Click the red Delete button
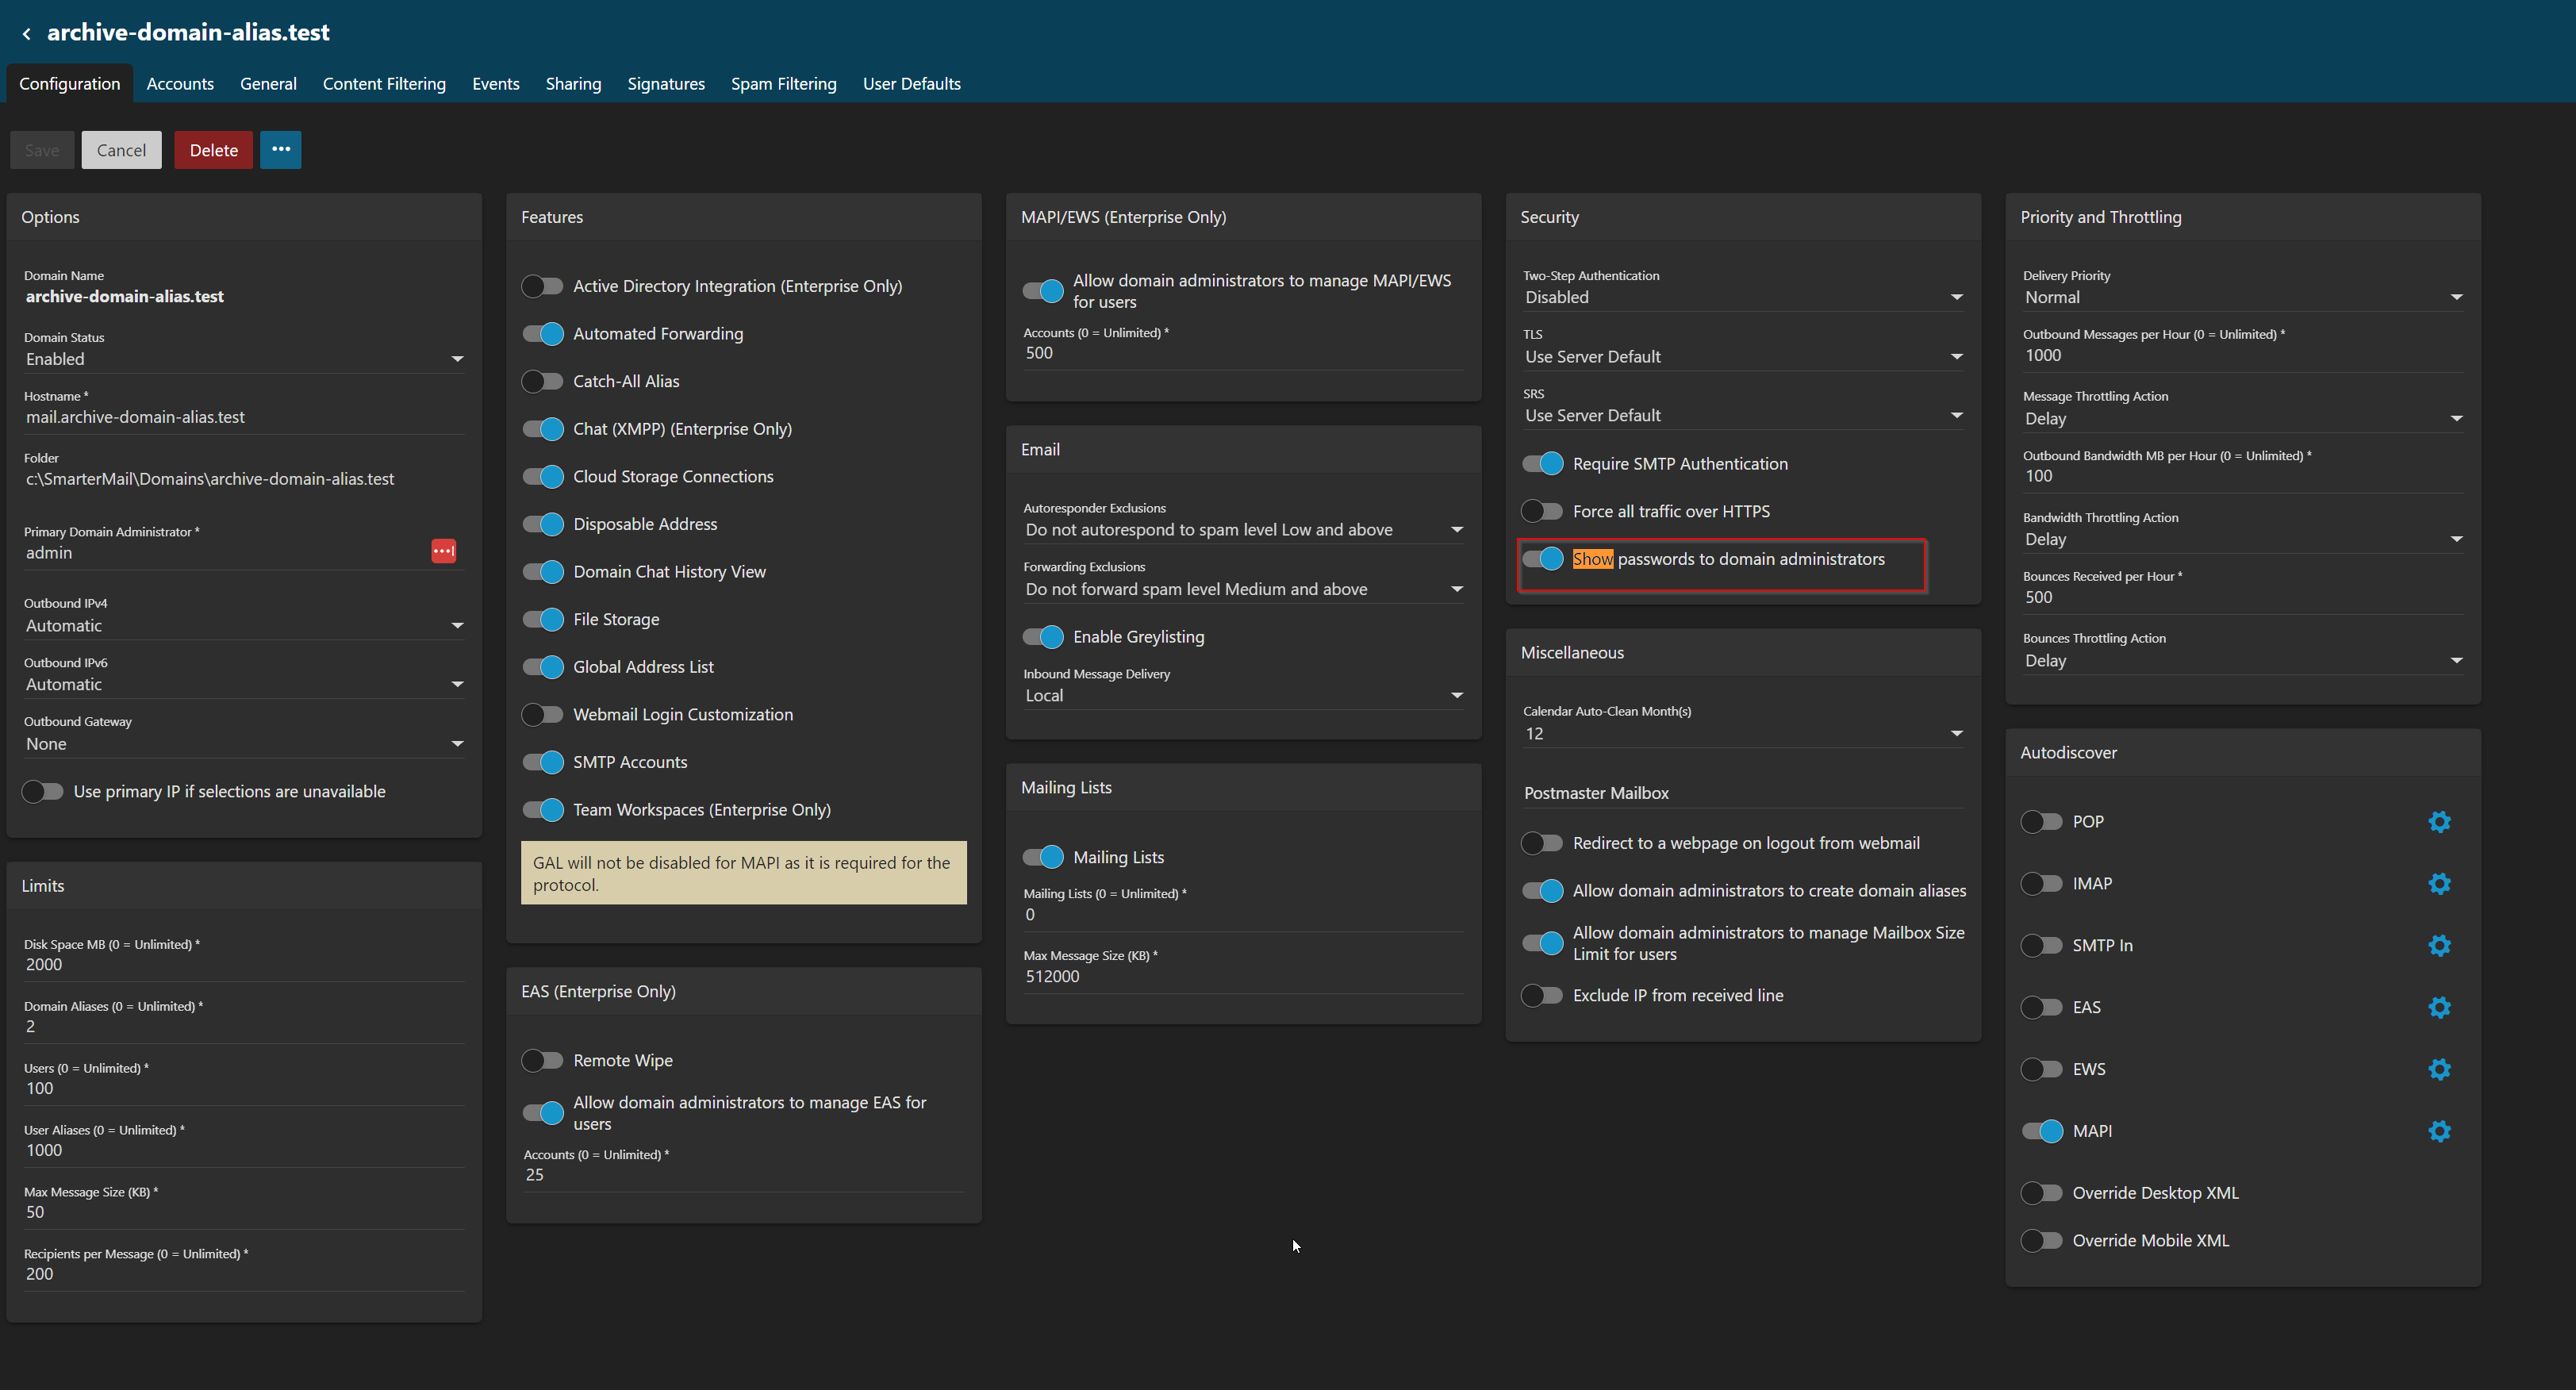 pos(213,150)
